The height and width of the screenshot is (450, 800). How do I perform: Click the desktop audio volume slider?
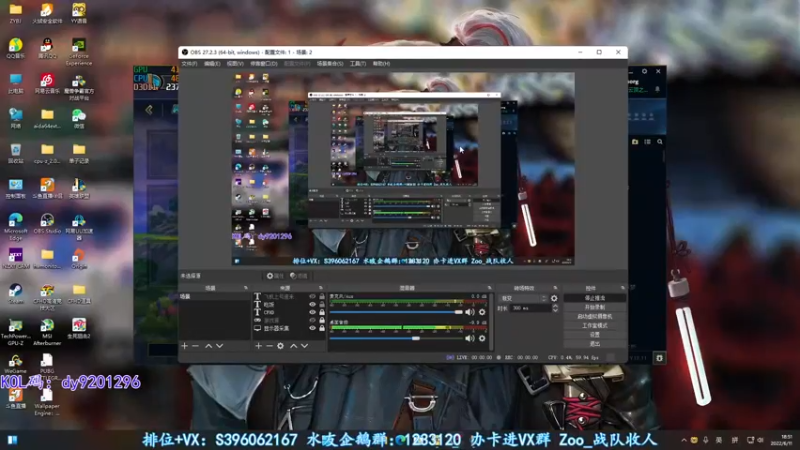tap(396, 338)
